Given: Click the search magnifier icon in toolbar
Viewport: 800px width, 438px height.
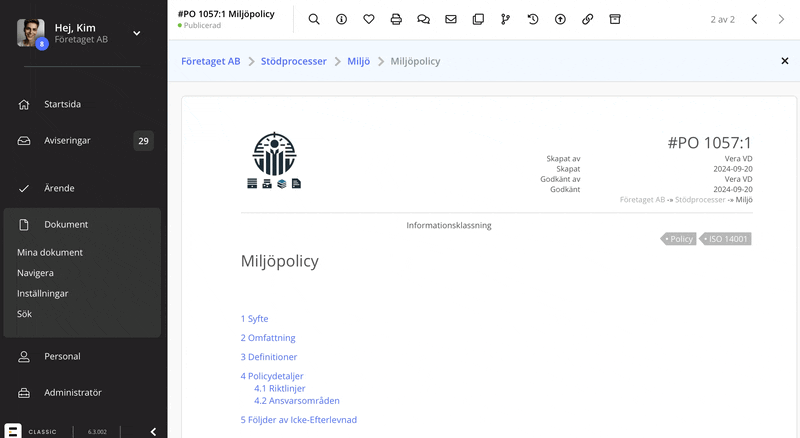Looking at the screenshot, I should pyautogui.click(x=314, y=19).
